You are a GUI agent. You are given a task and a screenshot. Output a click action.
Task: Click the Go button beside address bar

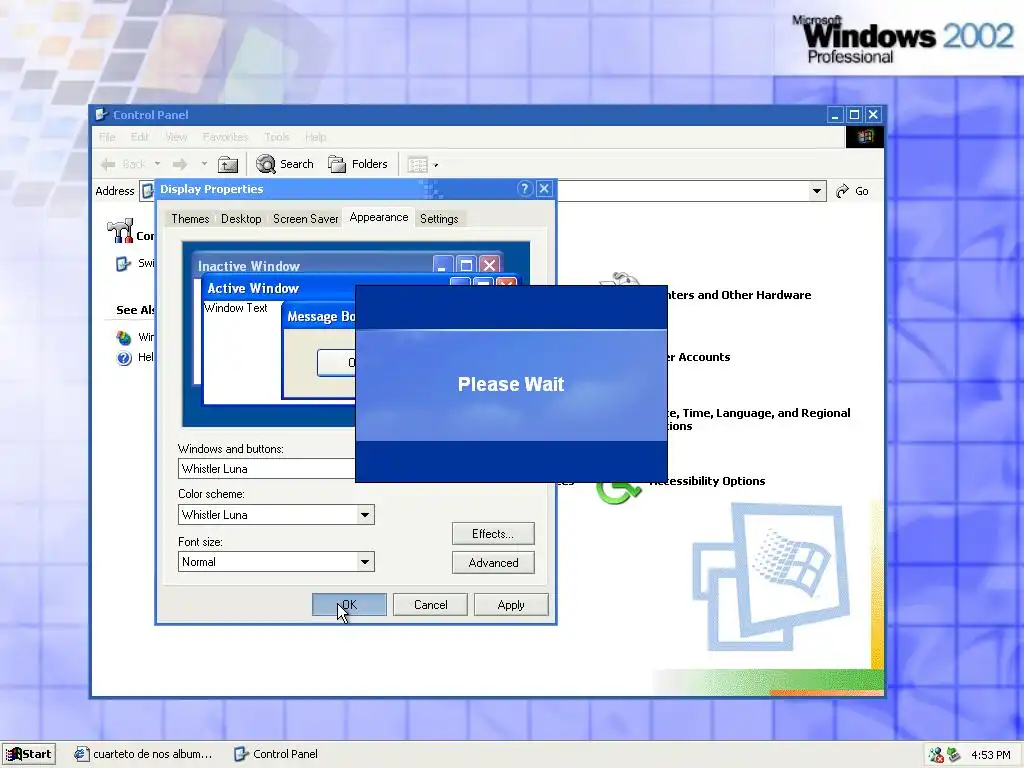tap(852, 191)
